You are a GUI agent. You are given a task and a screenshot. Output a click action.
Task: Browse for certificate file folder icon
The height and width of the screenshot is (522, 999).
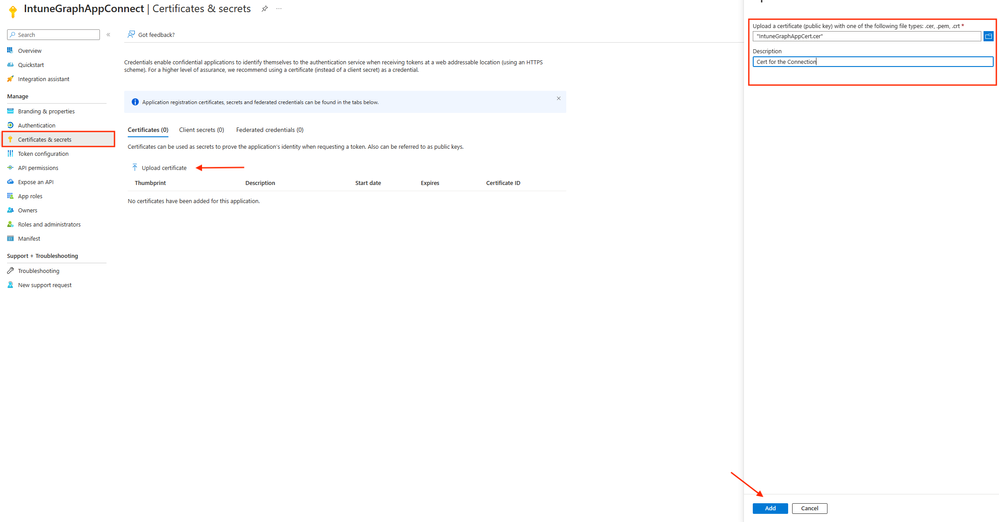click(988, 36)
